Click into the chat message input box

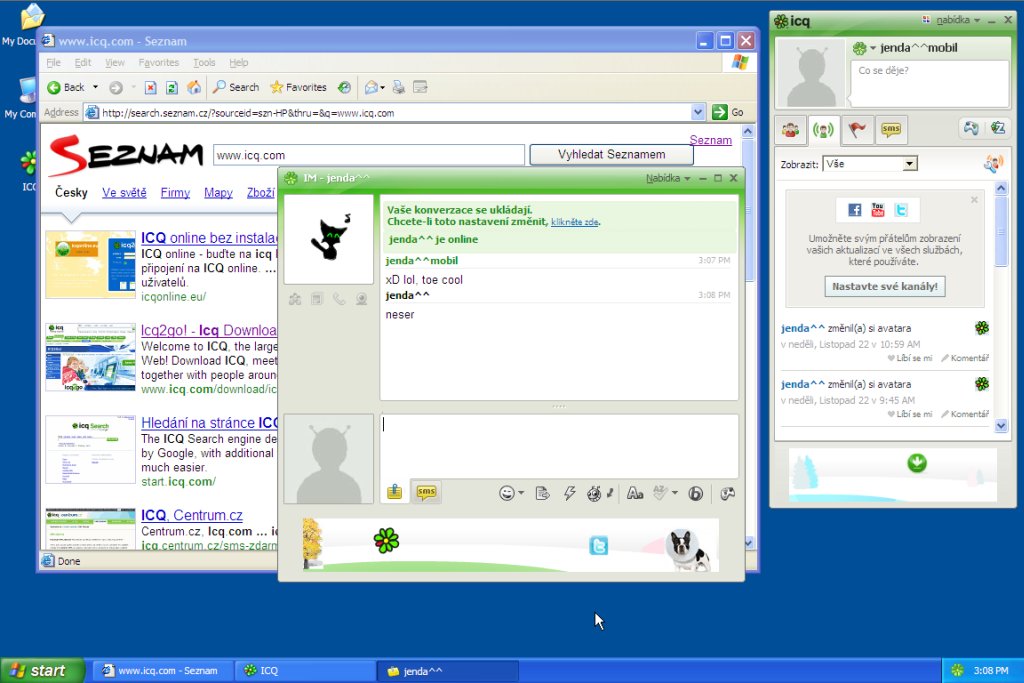coord(560,446)
